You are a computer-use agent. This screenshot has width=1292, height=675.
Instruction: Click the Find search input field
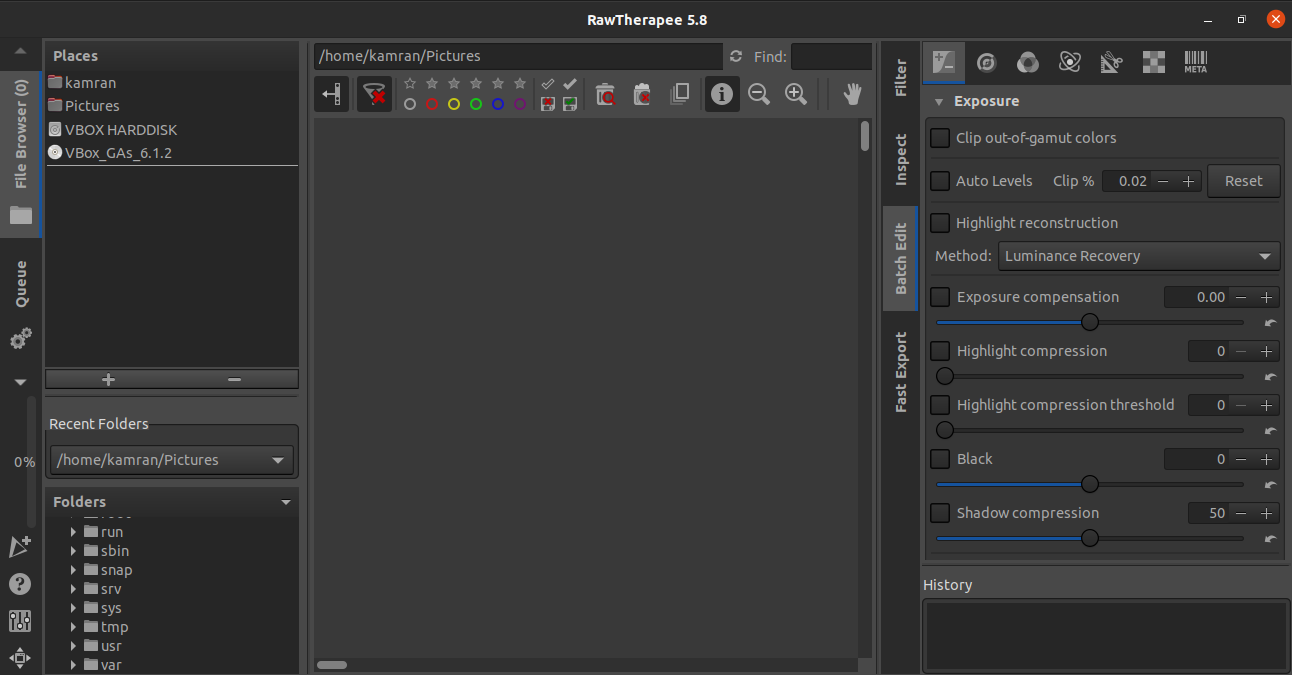[831, 57]
